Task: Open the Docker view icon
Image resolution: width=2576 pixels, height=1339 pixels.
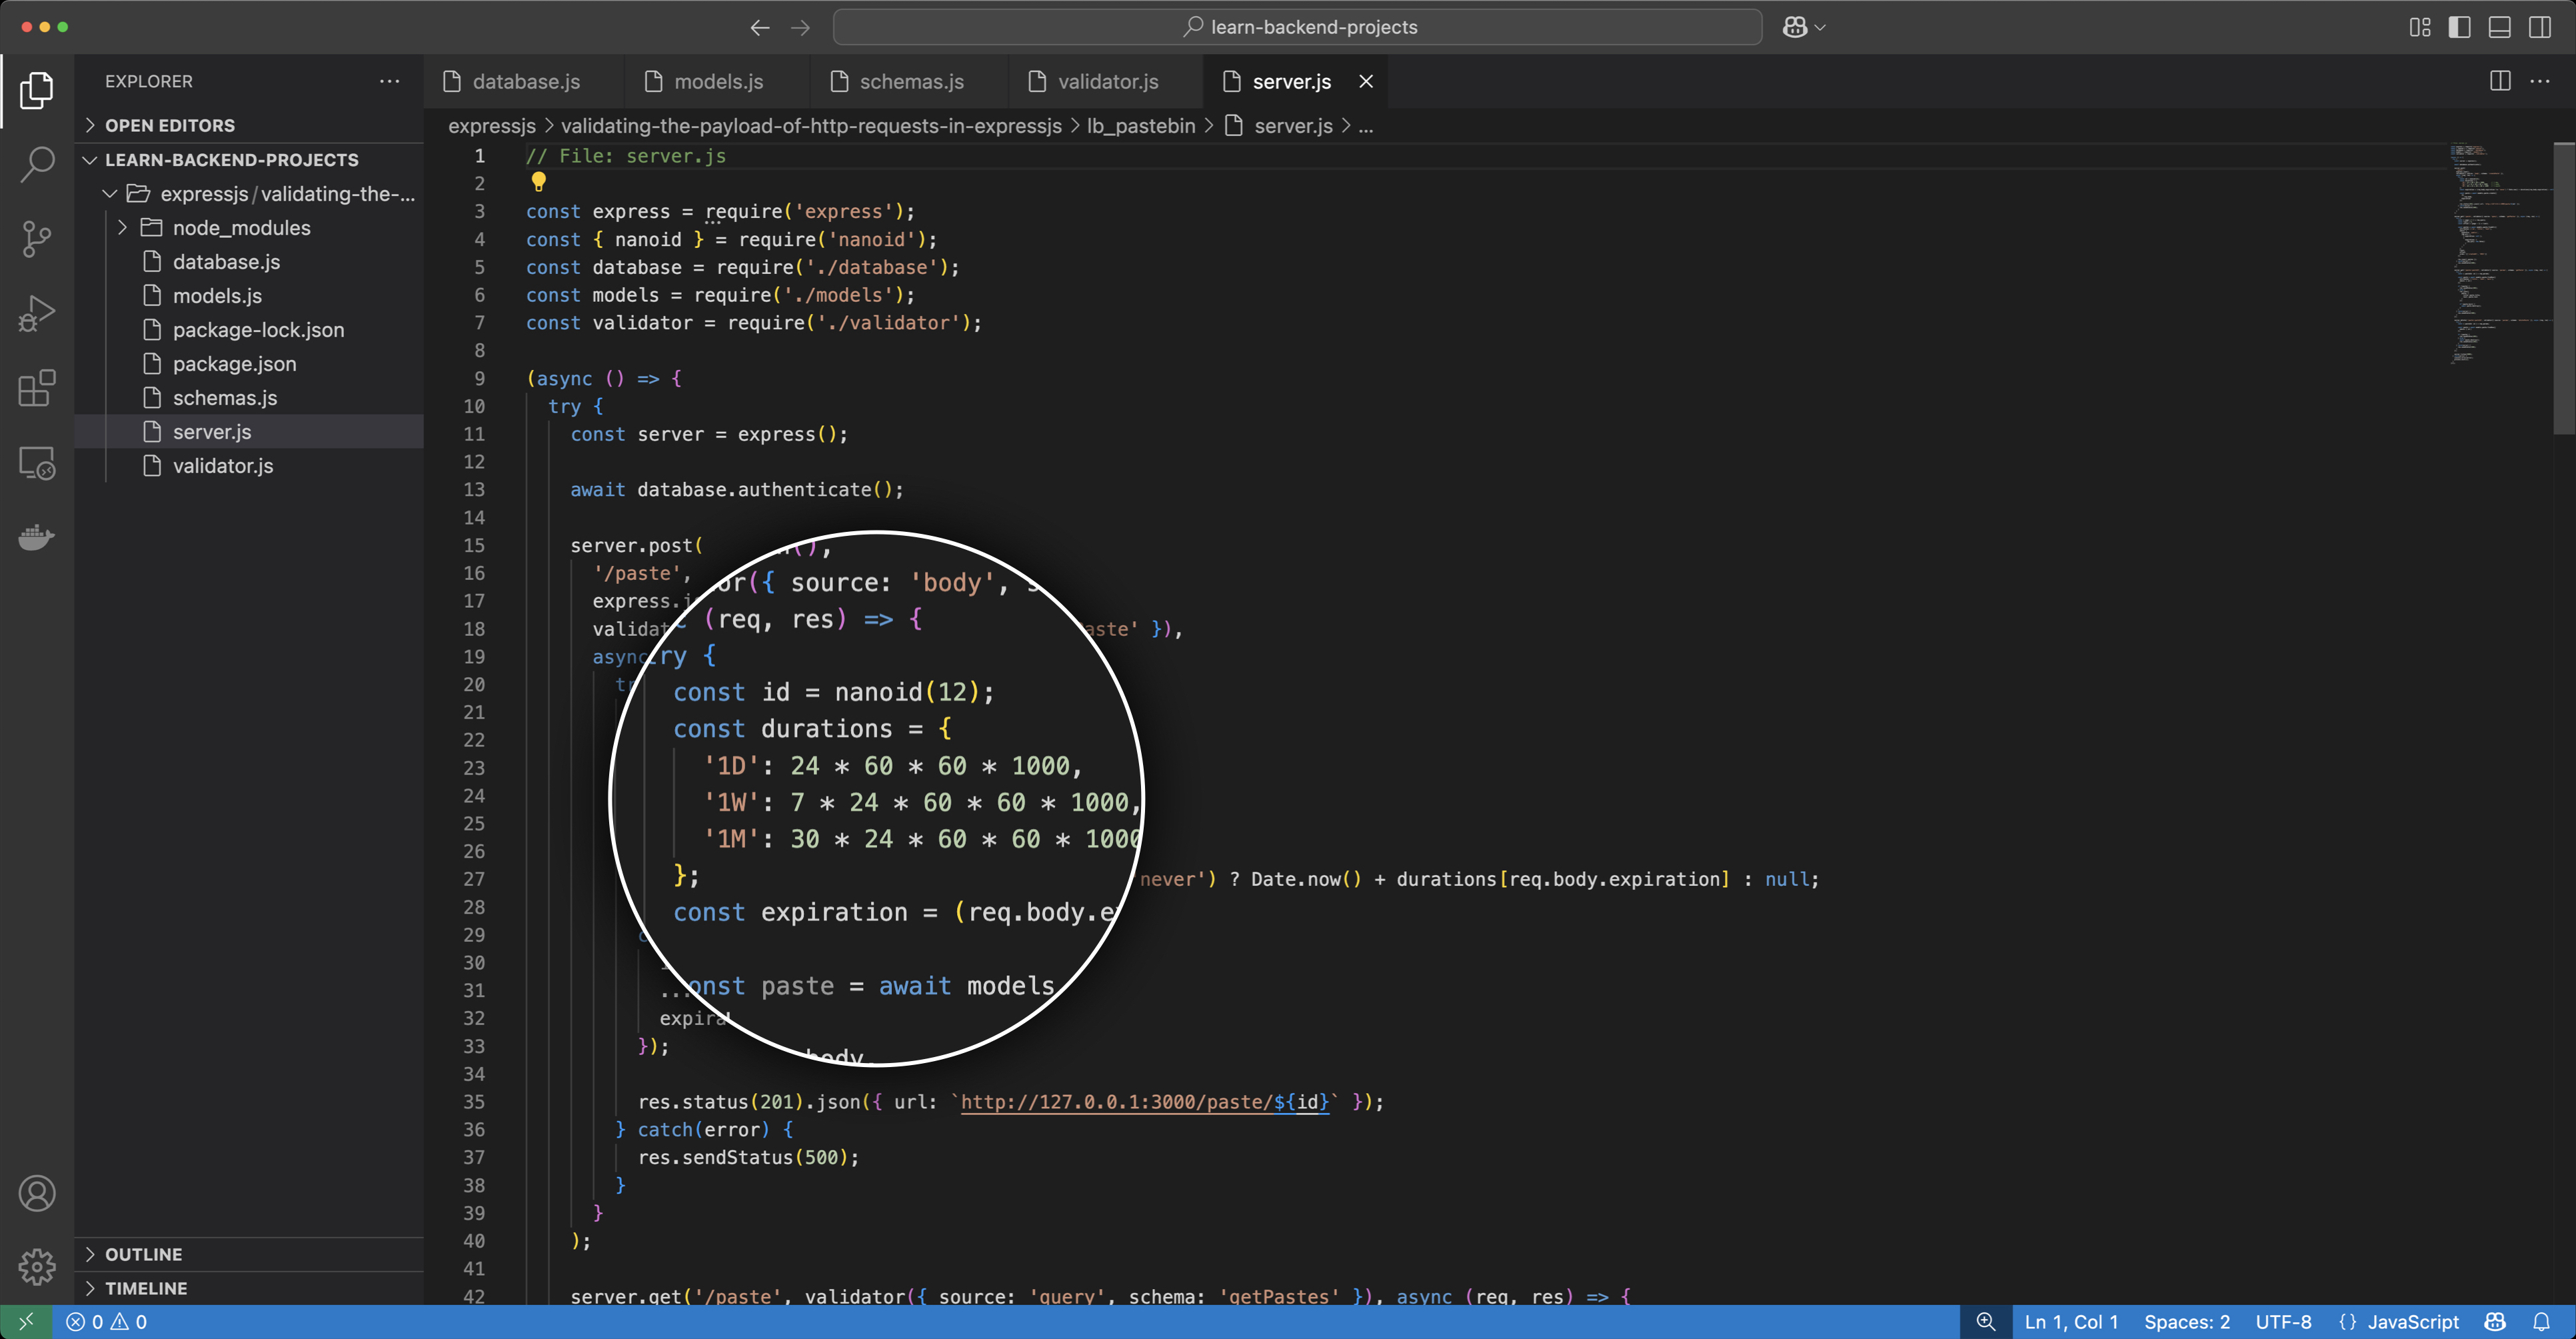Action: tap(37, 537)
